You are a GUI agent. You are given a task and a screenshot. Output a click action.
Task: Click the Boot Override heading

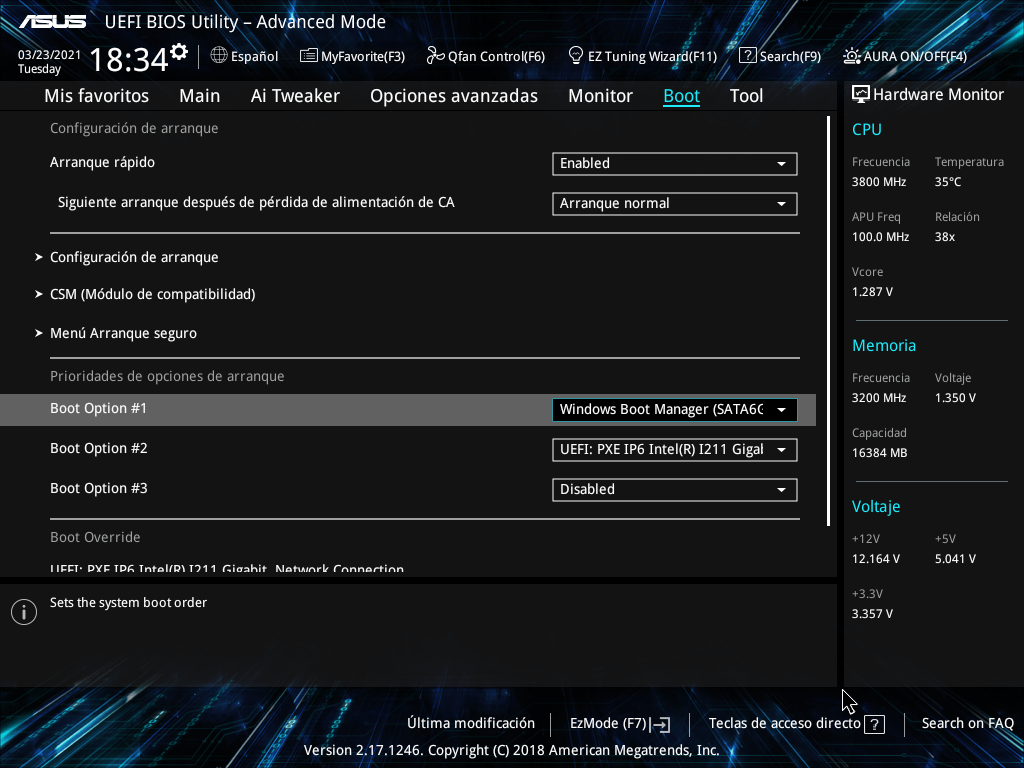click(95, 537)
